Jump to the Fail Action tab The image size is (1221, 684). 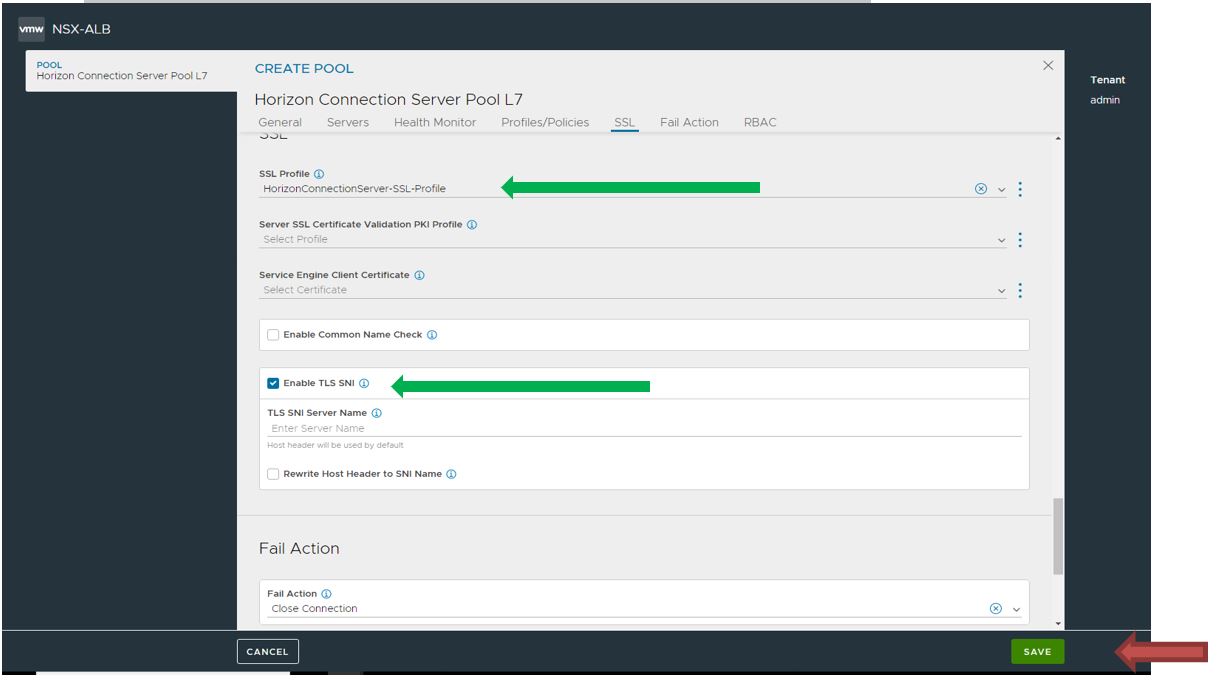click(689, 122)
